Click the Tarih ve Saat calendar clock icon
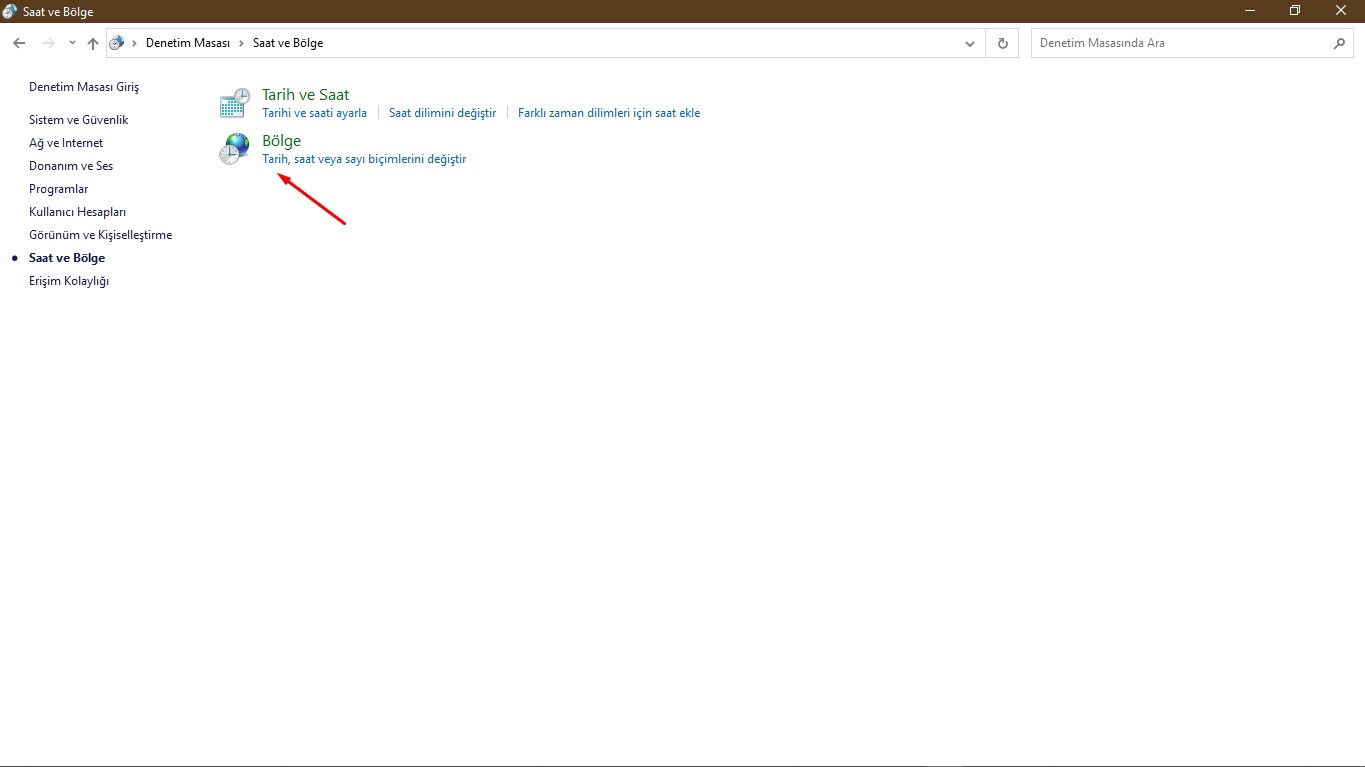Image resolution: width=1365 pixels, height=767 pixels. (235, 103)
